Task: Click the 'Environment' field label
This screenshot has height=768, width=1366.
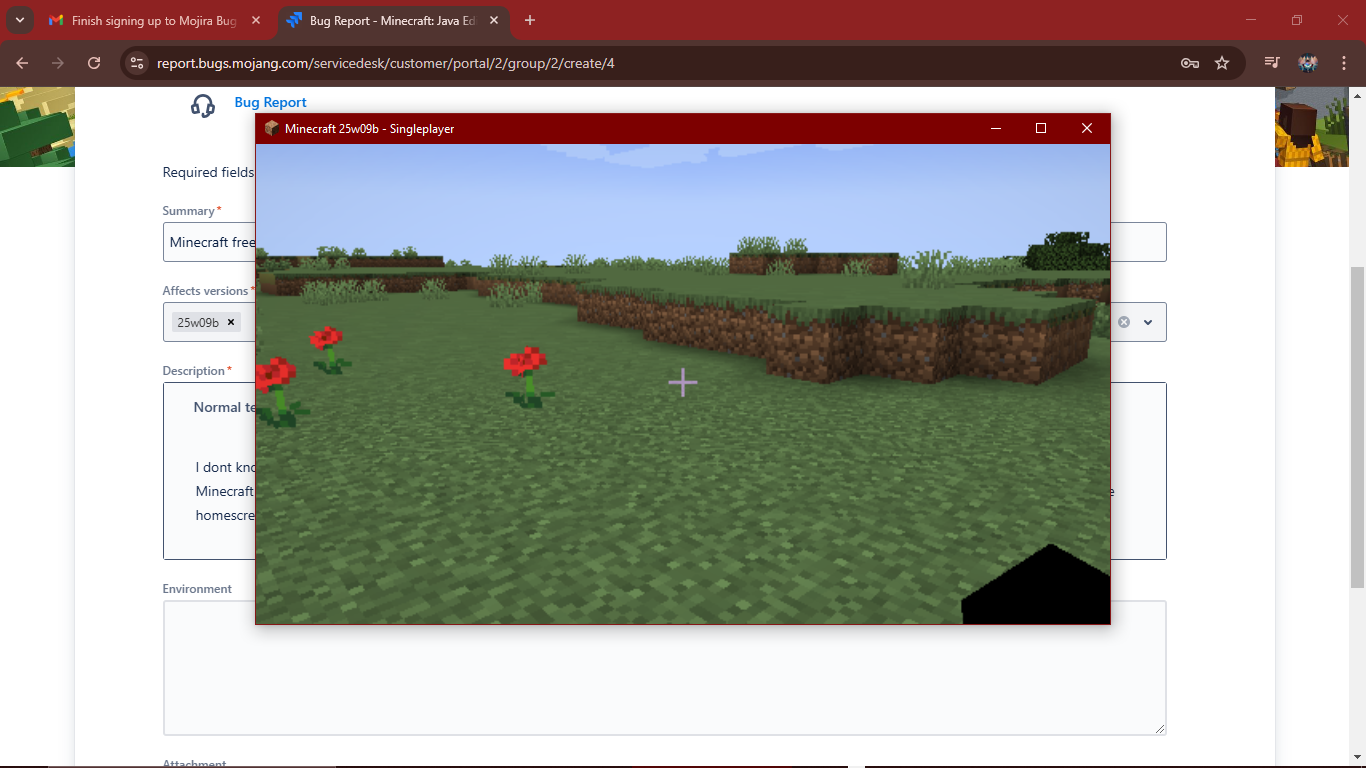Action: pyautogui.click(x=197, y=589)
